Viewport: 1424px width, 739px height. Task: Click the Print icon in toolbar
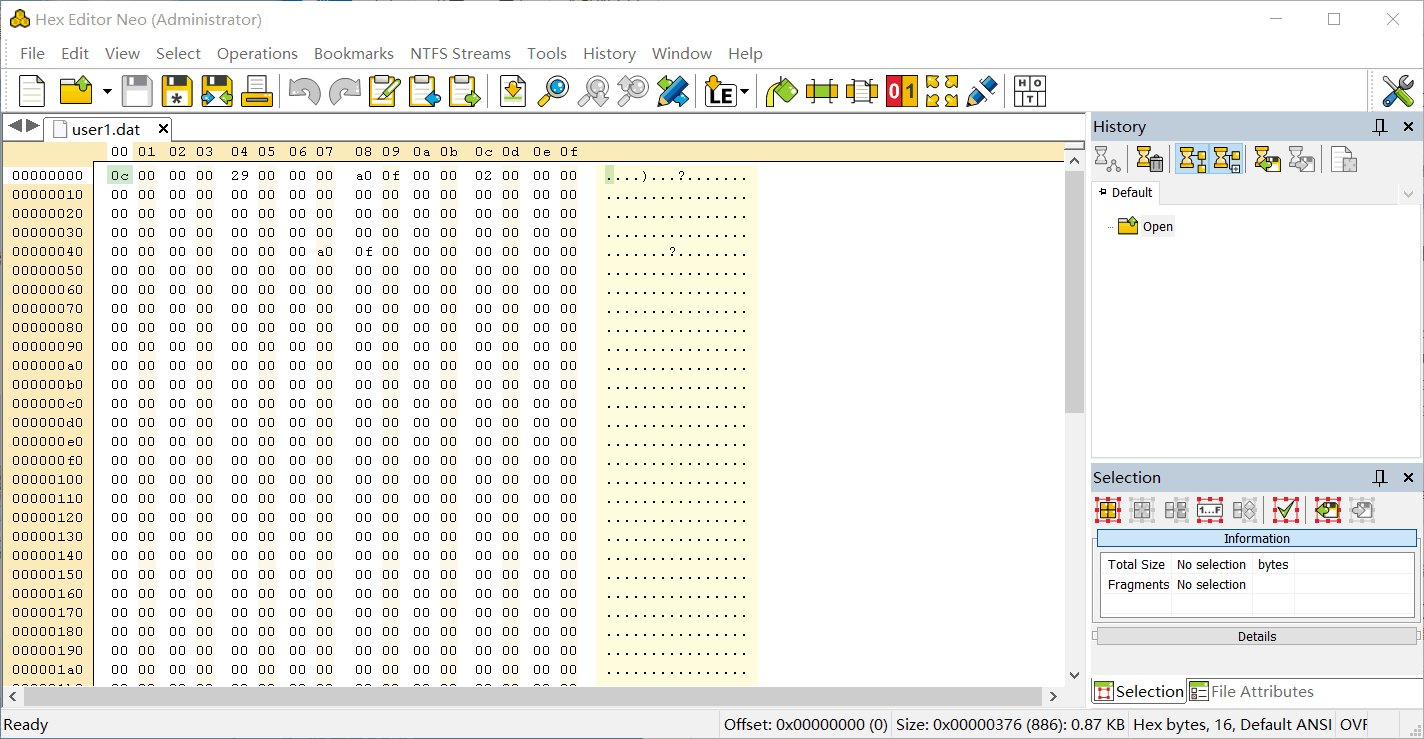[257, 91]
